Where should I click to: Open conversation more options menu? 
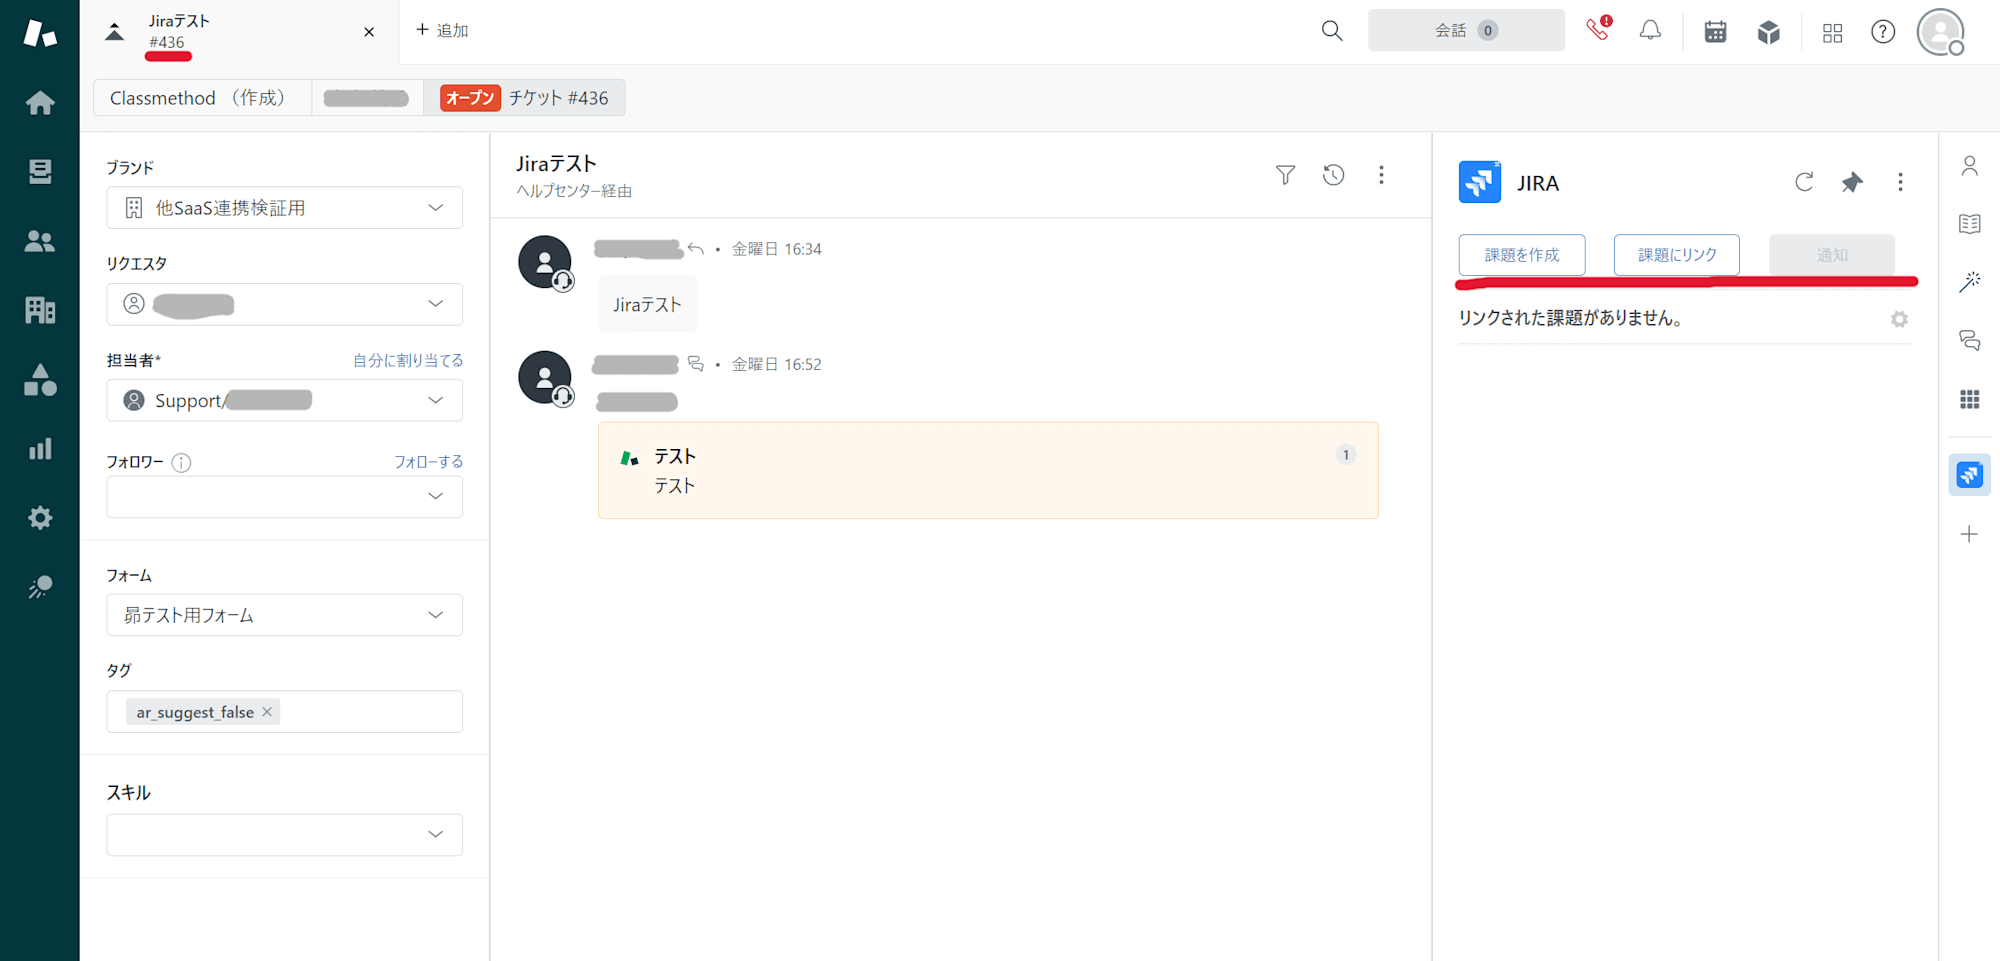coord(1381,175)
